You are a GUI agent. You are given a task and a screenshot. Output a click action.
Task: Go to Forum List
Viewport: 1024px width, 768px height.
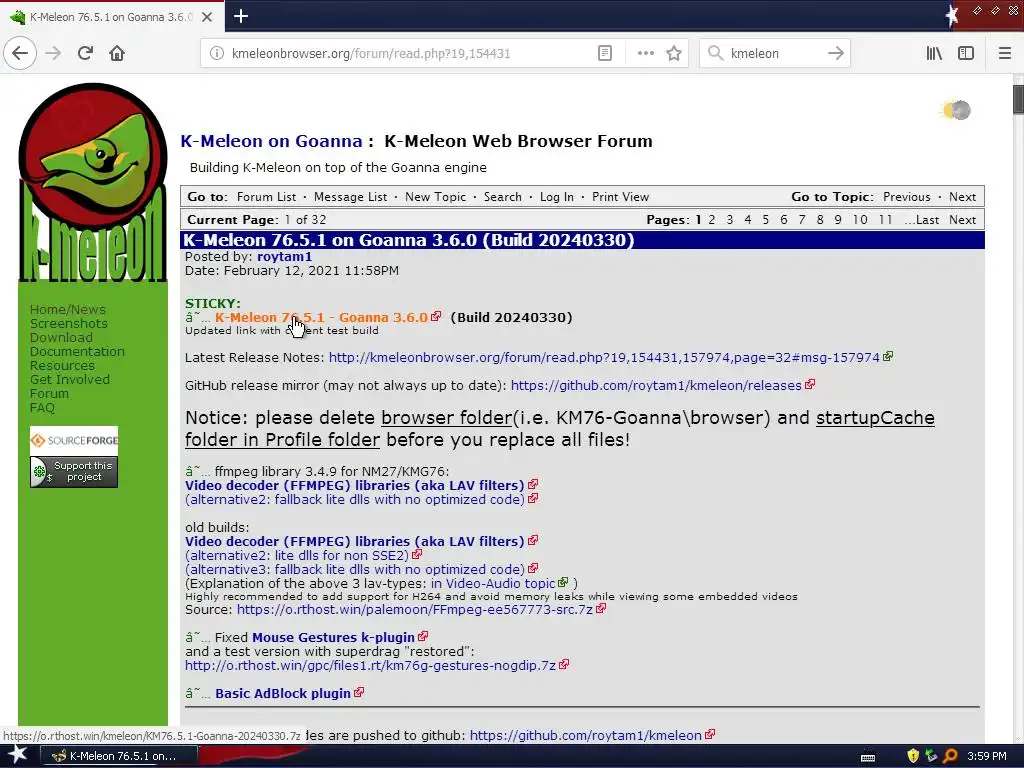click(x=266, y=197)
